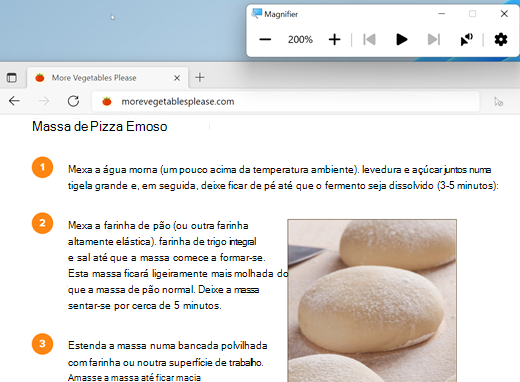Close the More Vegetables Please tab

click(177, 78)
